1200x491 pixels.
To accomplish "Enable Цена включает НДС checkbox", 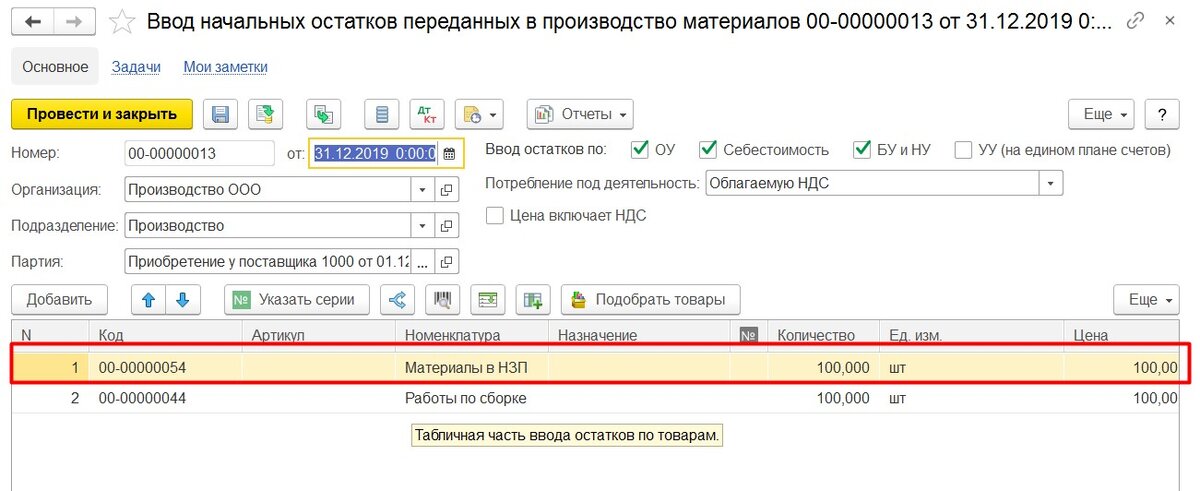I will pyautogui.click(x=494, y=215).
